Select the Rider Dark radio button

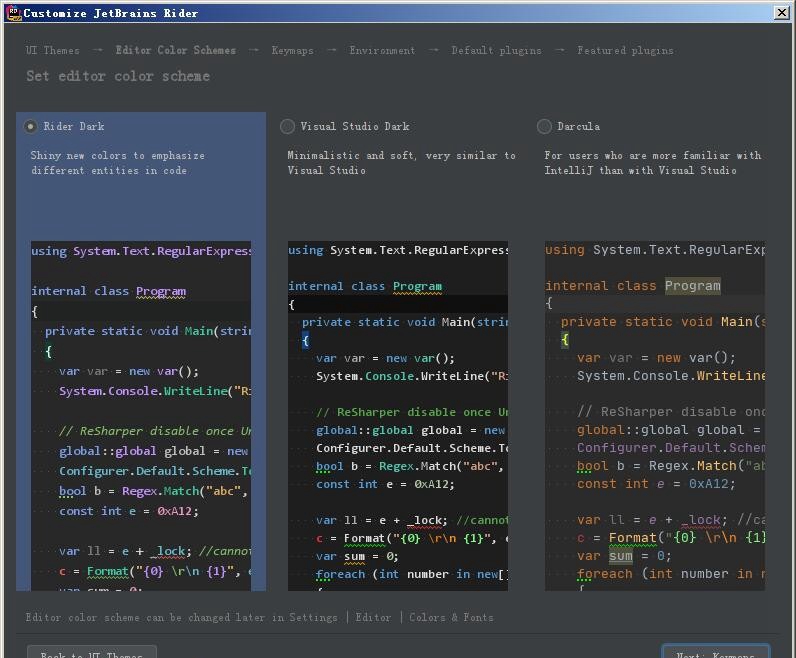(x=30, y=126)
